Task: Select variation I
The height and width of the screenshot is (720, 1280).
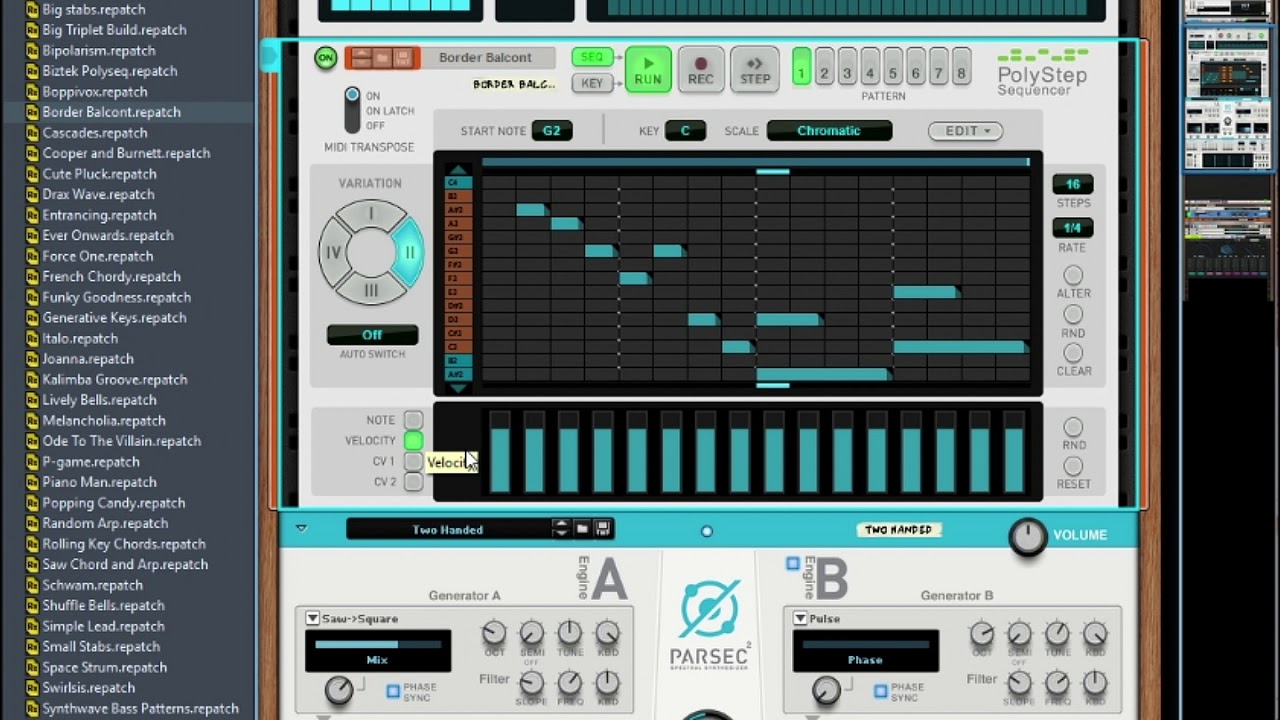Action: coord(371,214)
